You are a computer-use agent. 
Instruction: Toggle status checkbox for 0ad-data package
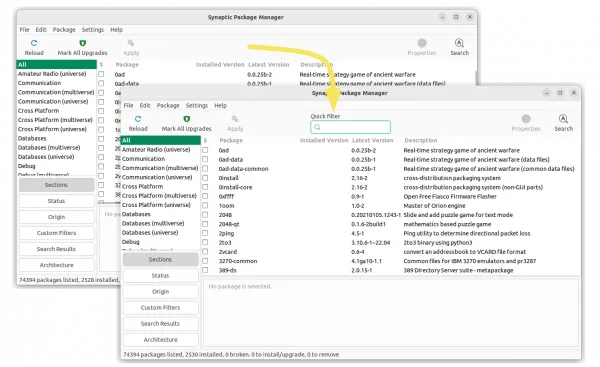pos(205,159)
